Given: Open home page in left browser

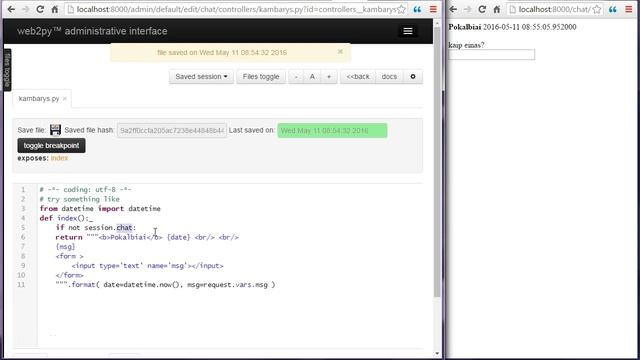Looking at the screenshot, I should point(55,9).
